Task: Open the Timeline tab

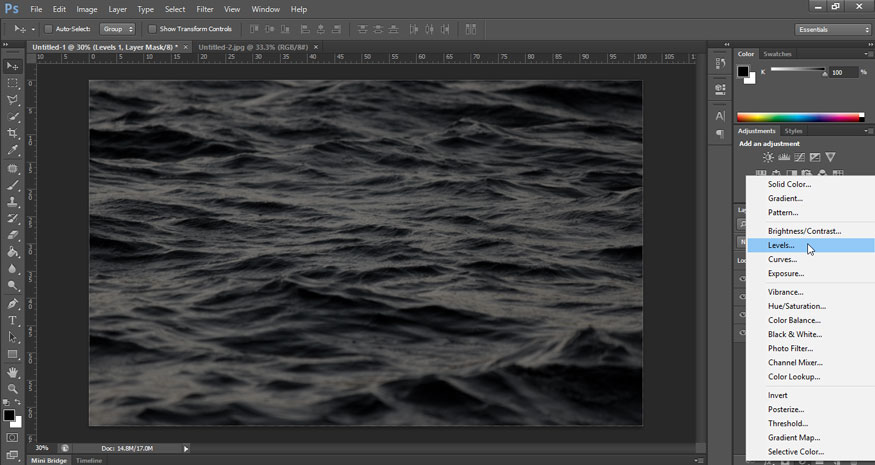Action: tap(89, 461)
